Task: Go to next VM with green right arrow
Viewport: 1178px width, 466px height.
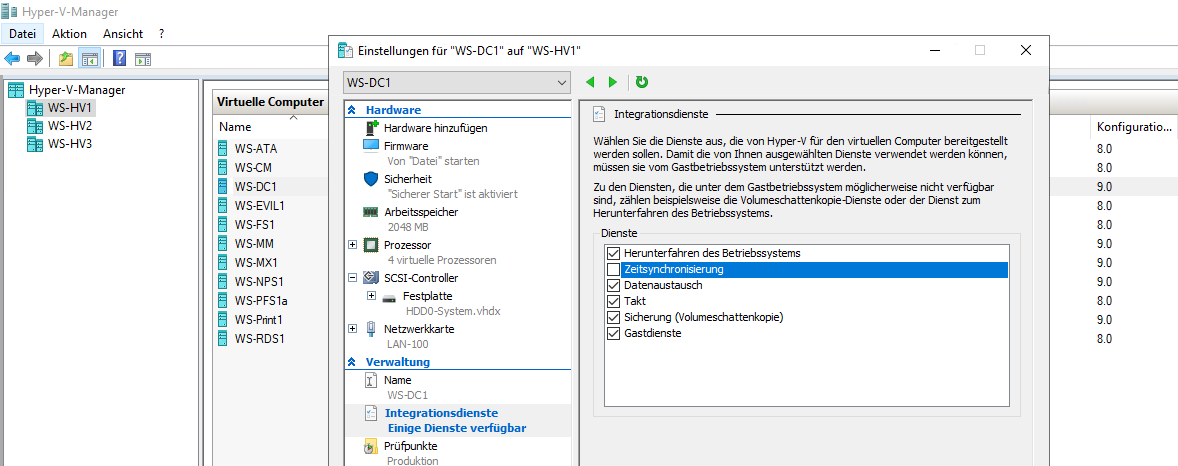Action: pos(613,82)
